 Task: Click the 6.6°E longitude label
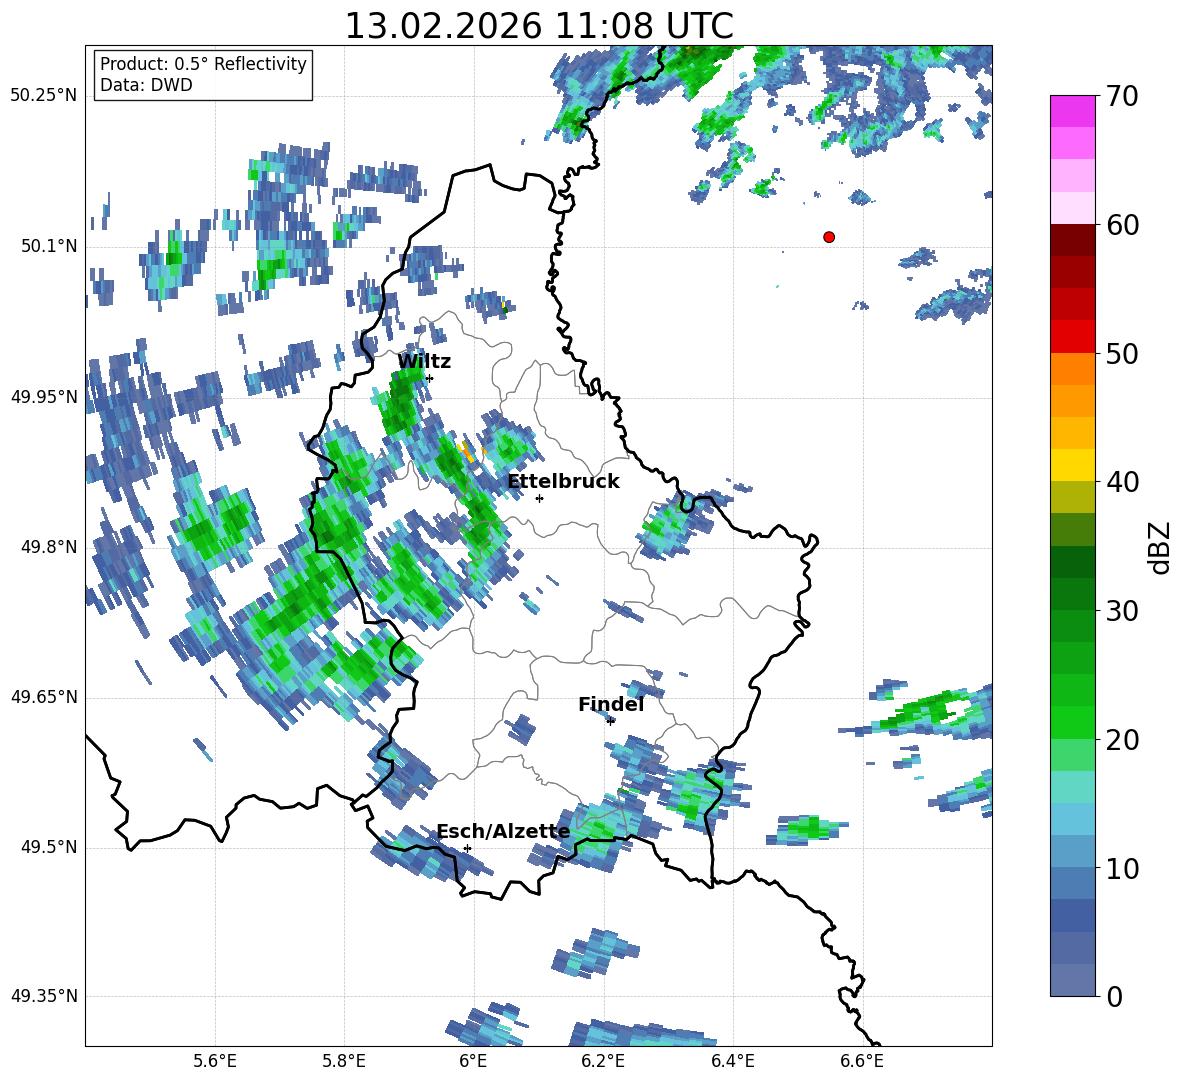[862, 1061]
